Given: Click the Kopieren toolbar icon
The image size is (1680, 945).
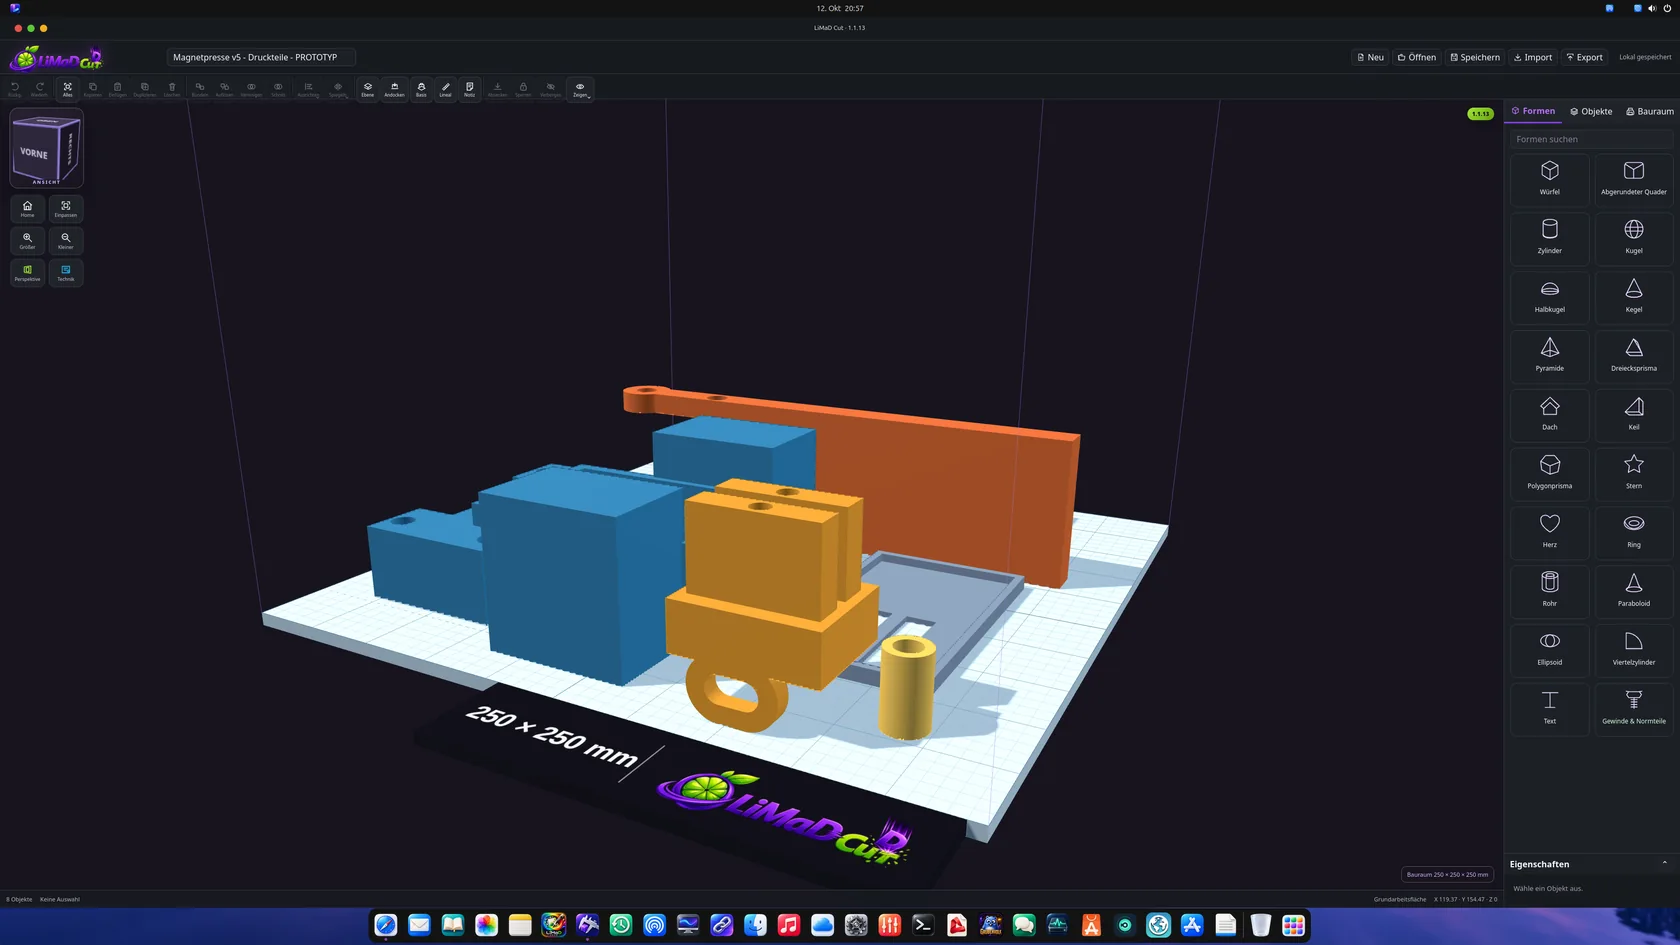Looking at the screenshot, I should click(x=93, y=89).
